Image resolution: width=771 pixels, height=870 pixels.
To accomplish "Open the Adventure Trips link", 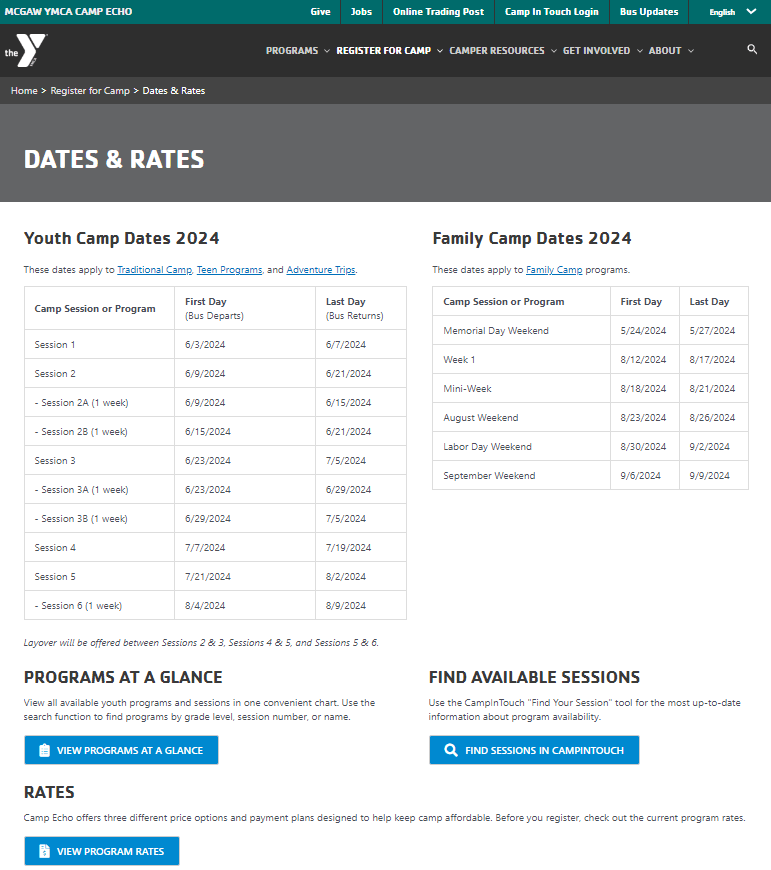I will click(321, 270).
